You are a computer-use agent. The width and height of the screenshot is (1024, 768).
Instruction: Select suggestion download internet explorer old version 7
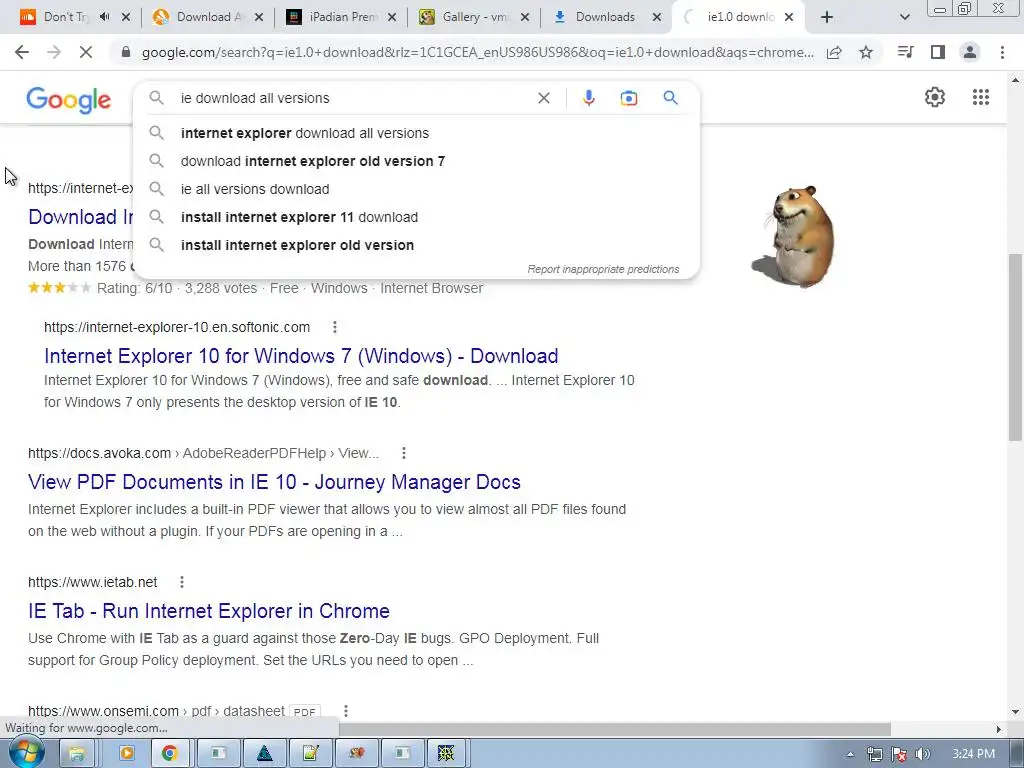[416, 161]
